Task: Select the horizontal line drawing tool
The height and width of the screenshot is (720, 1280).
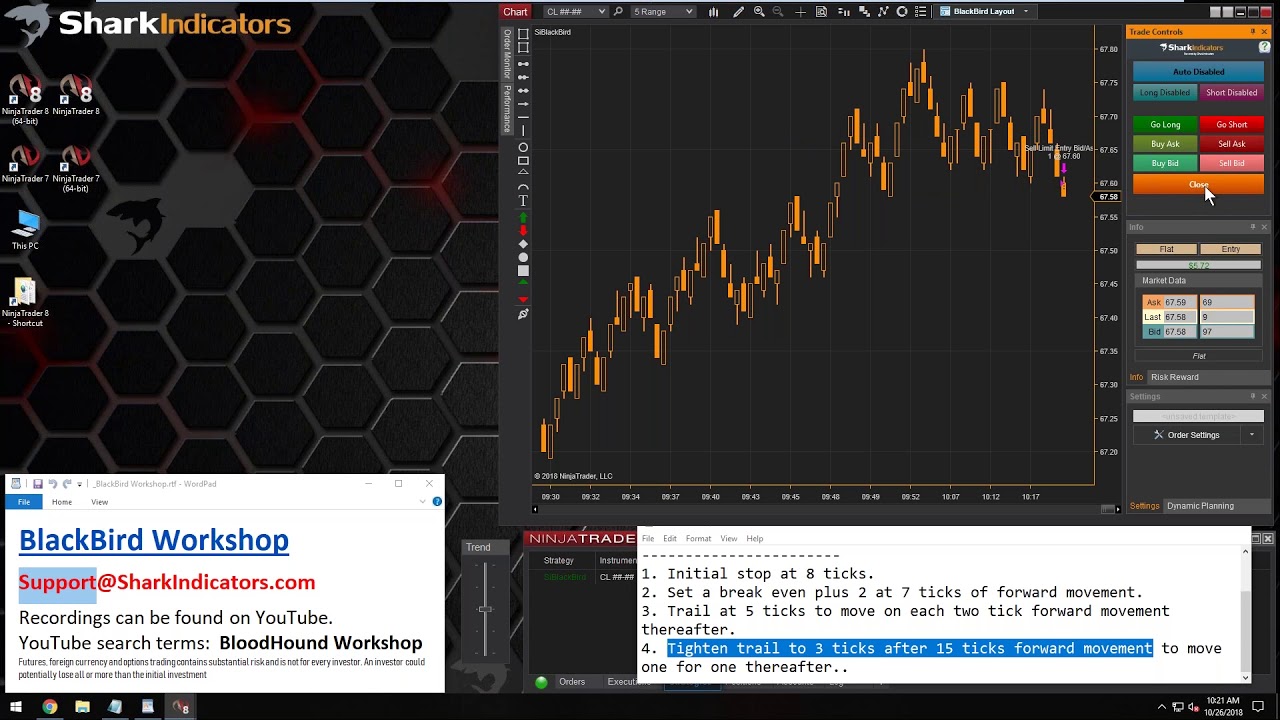Action: (x=523, y=118)
